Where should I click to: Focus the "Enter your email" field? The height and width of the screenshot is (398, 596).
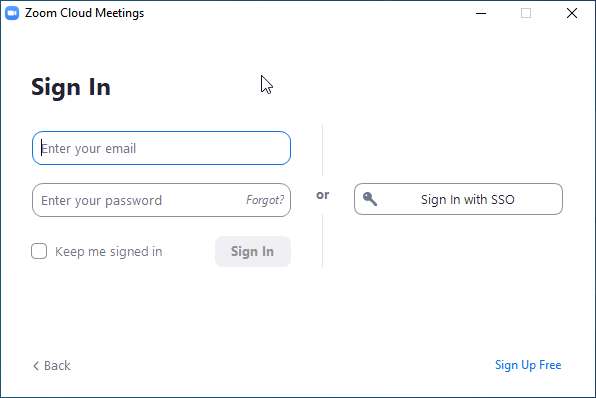pos(162,148)
